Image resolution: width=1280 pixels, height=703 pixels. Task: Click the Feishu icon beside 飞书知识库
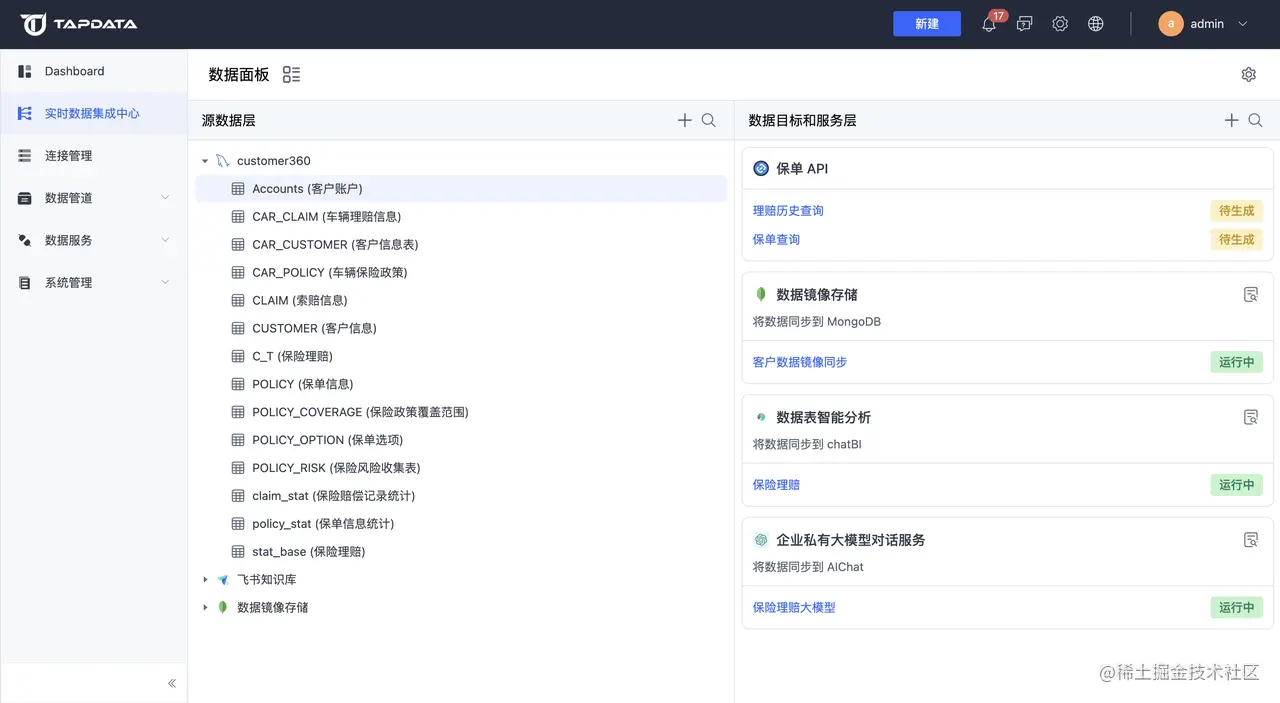click(222, 579)
